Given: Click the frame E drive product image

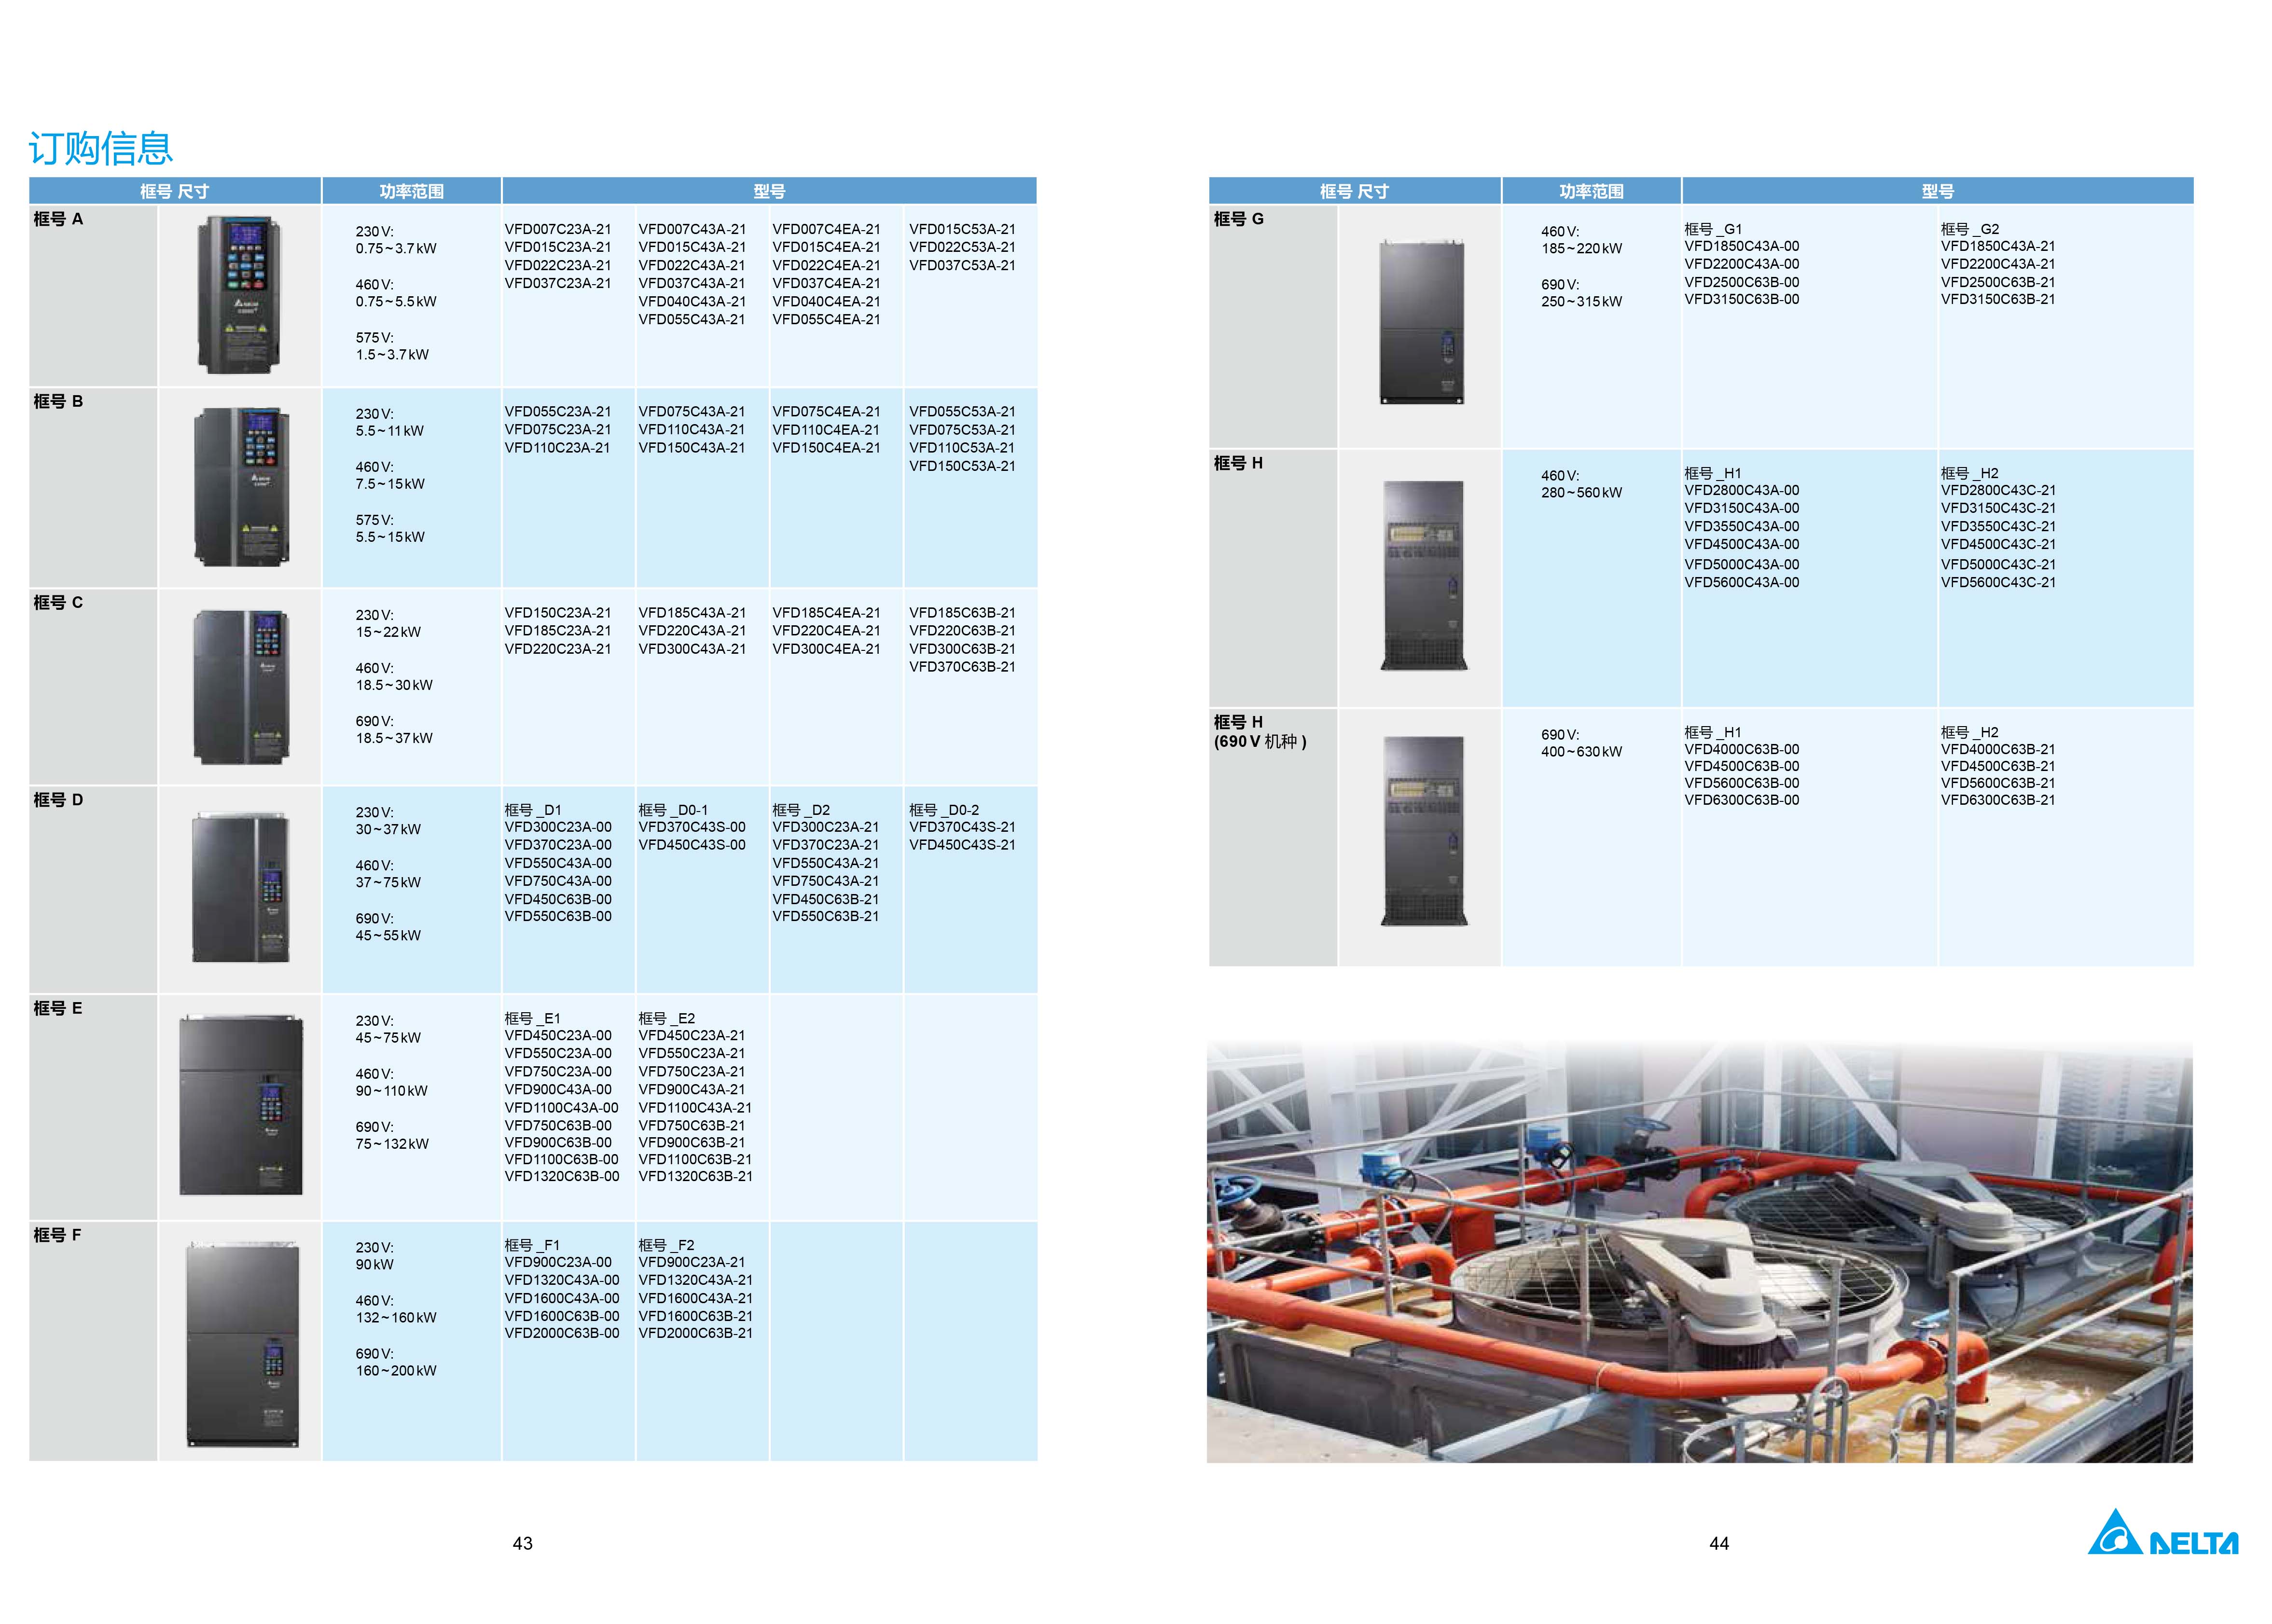Looking at the screenshot, I should click(x=240, y=1104).
